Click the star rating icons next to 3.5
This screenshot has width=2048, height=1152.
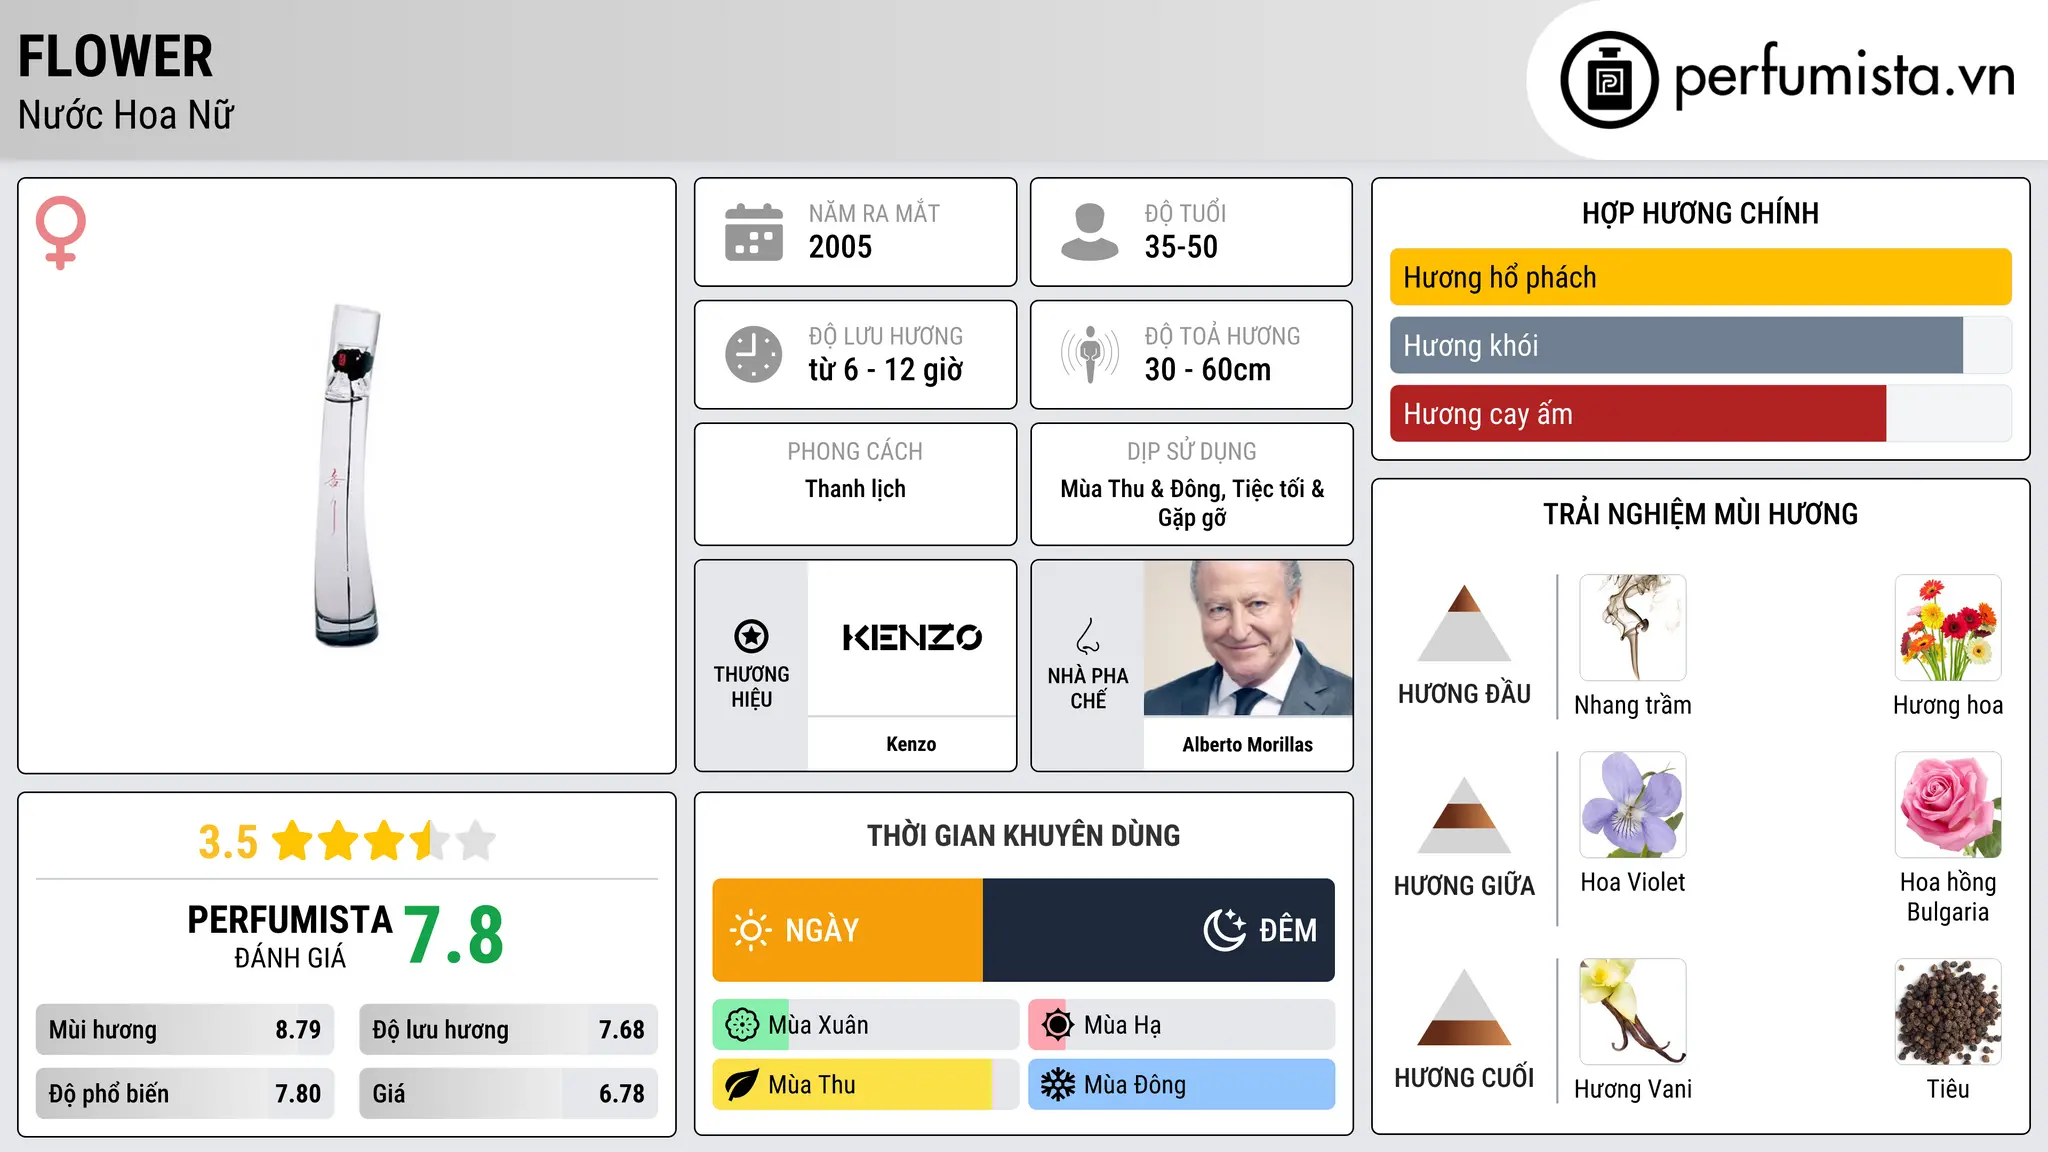tap(384, 841)
